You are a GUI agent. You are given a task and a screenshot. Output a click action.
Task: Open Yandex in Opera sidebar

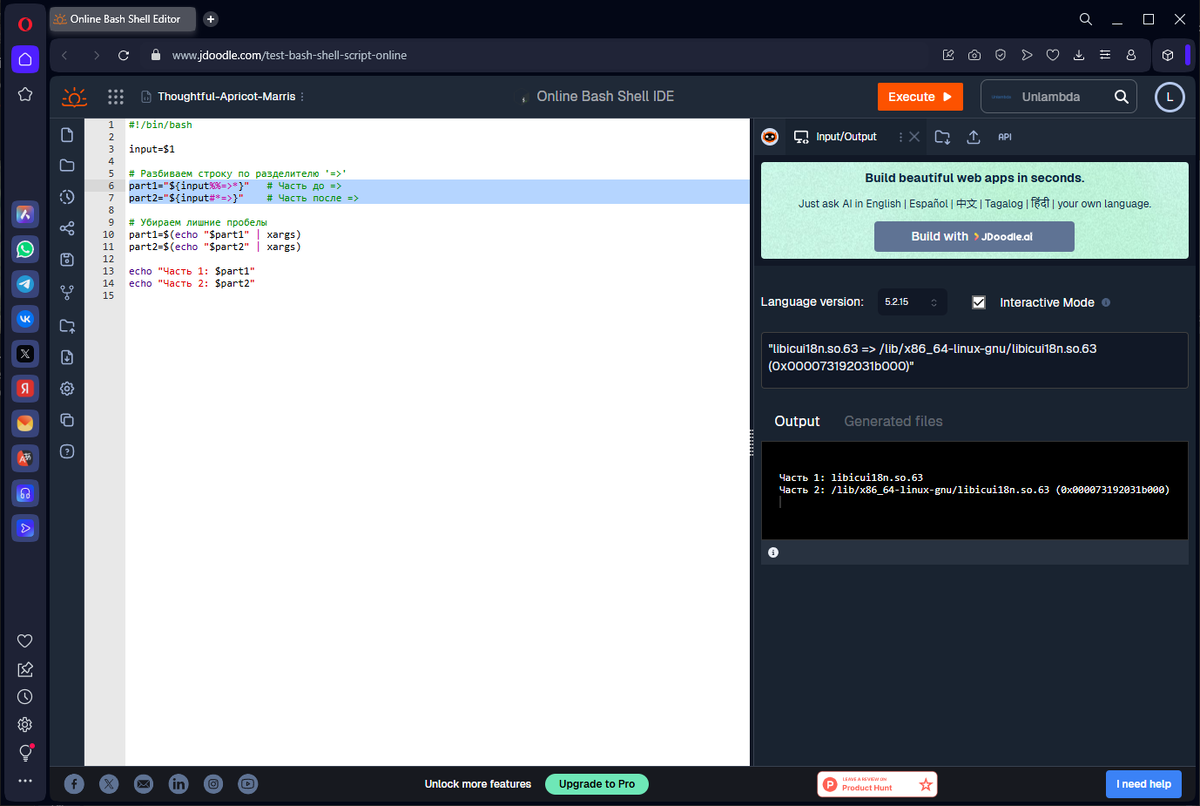point(25,388)
